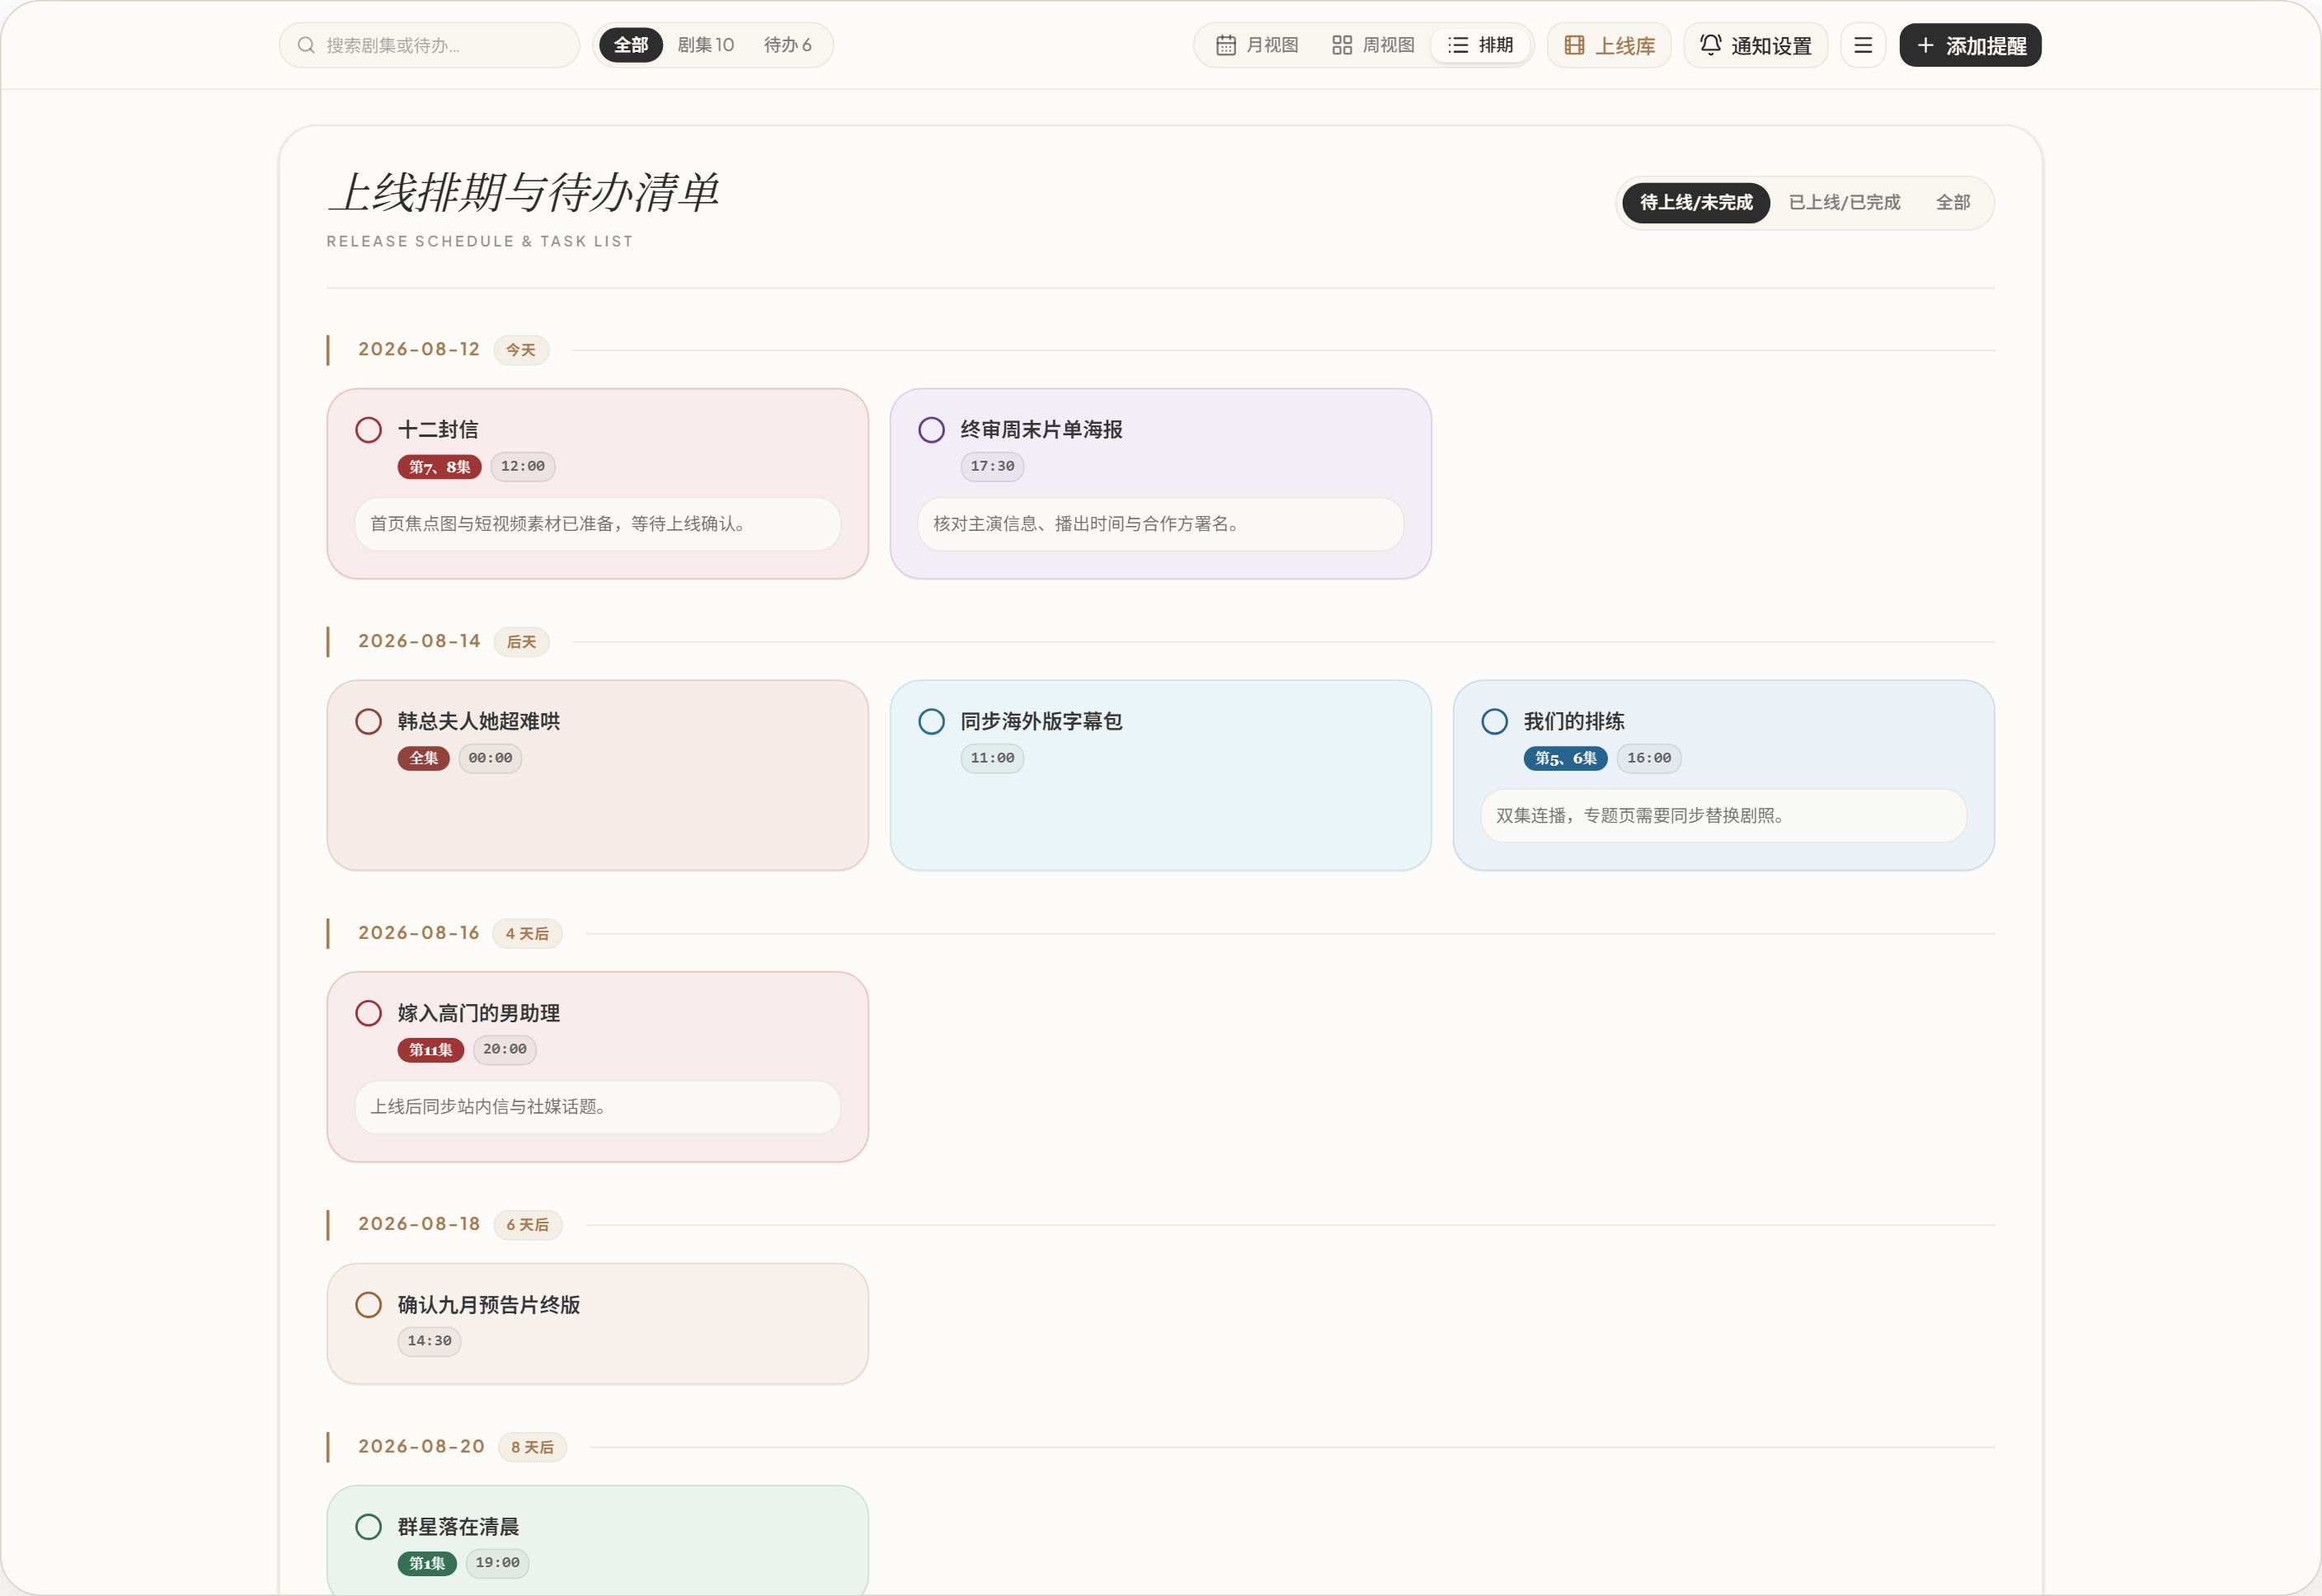Click the 第5、6集 episode badge
Viewport: 2322px width, 1596px height.
click(1565, 758)
